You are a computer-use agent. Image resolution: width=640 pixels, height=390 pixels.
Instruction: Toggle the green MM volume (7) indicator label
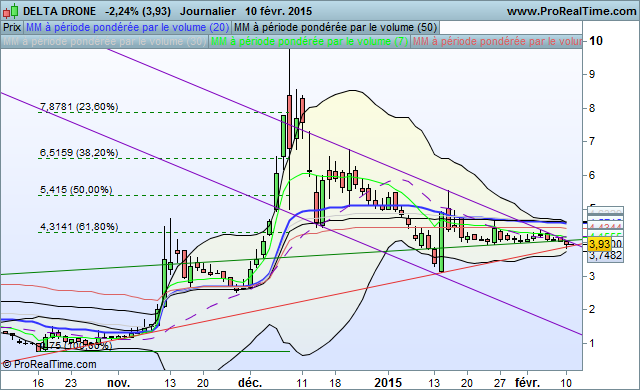(309, 41)
